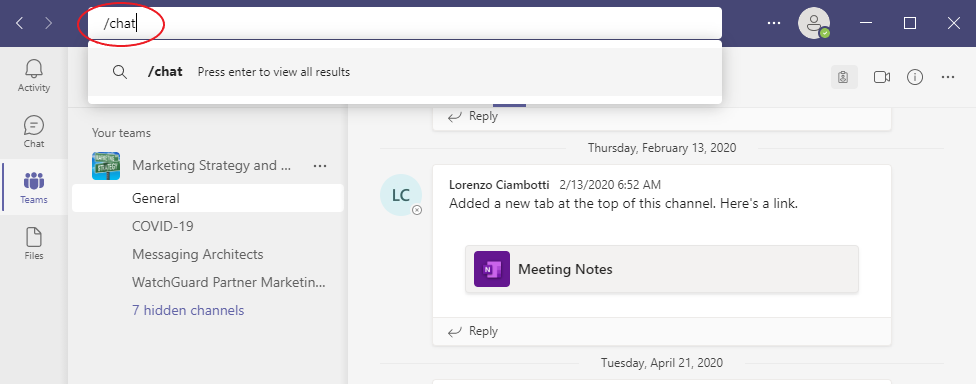This screenshot has width=976, height=384.
Task: Open channel more options ellipsis
Action: [x=948, y=77]
